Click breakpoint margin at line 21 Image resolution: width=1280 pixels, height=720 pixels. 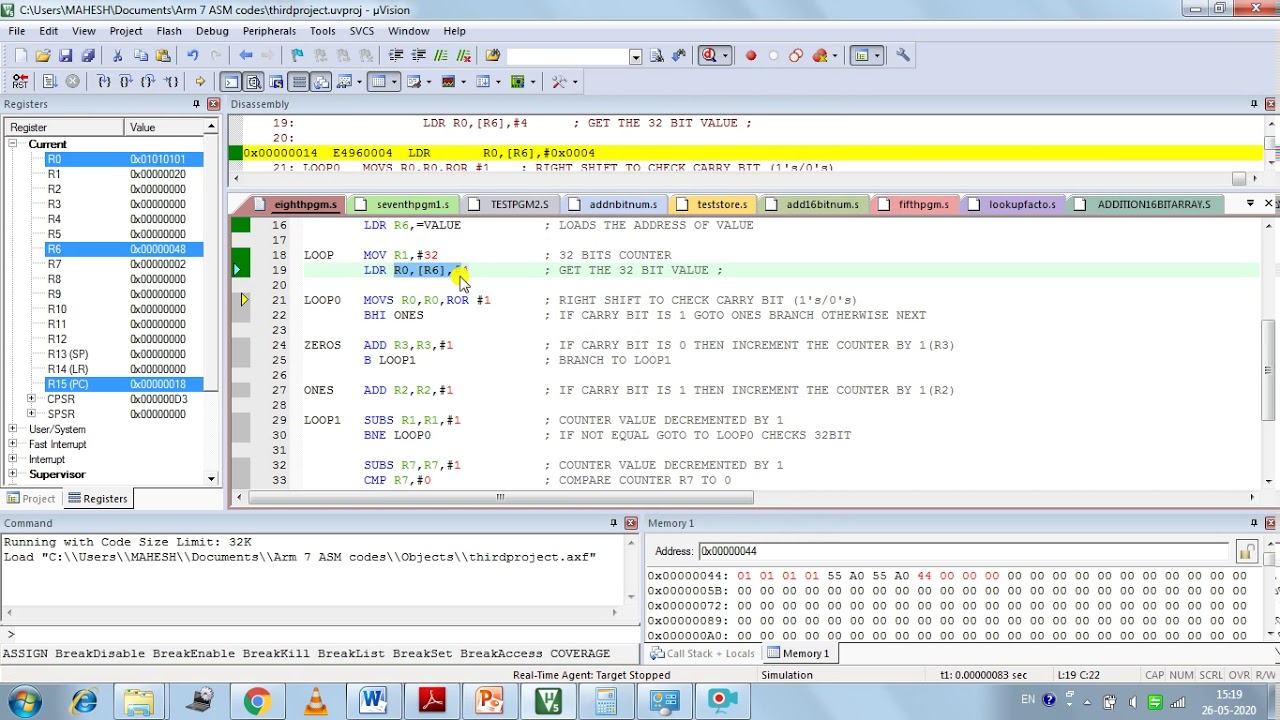coord(240,300)
